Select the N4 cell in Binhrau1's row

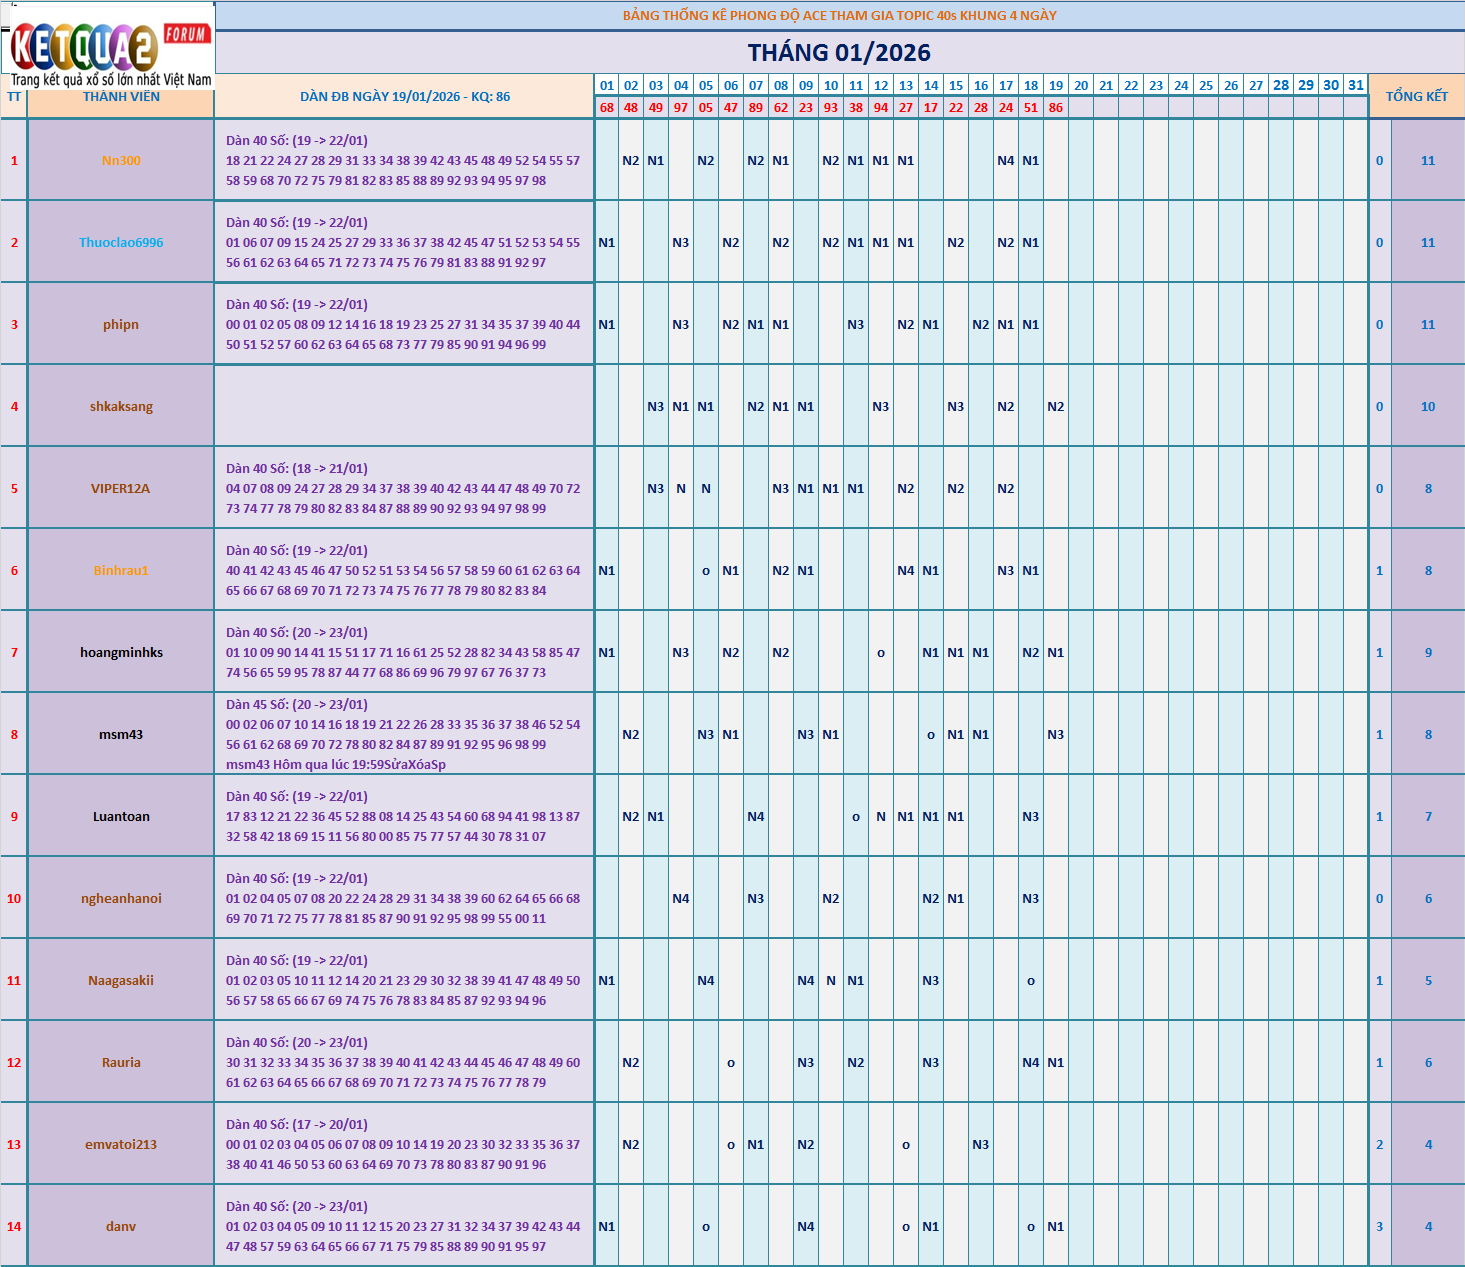click(x=906, y=571)
